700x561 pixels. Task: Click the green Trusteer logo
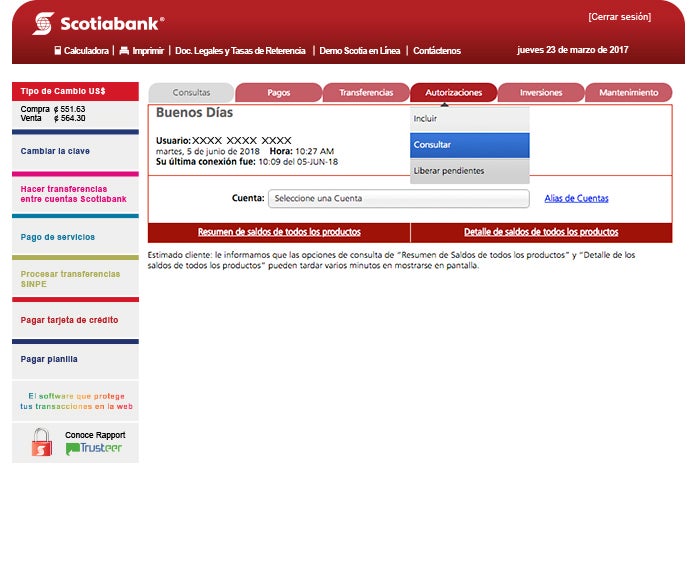point(94,448)
